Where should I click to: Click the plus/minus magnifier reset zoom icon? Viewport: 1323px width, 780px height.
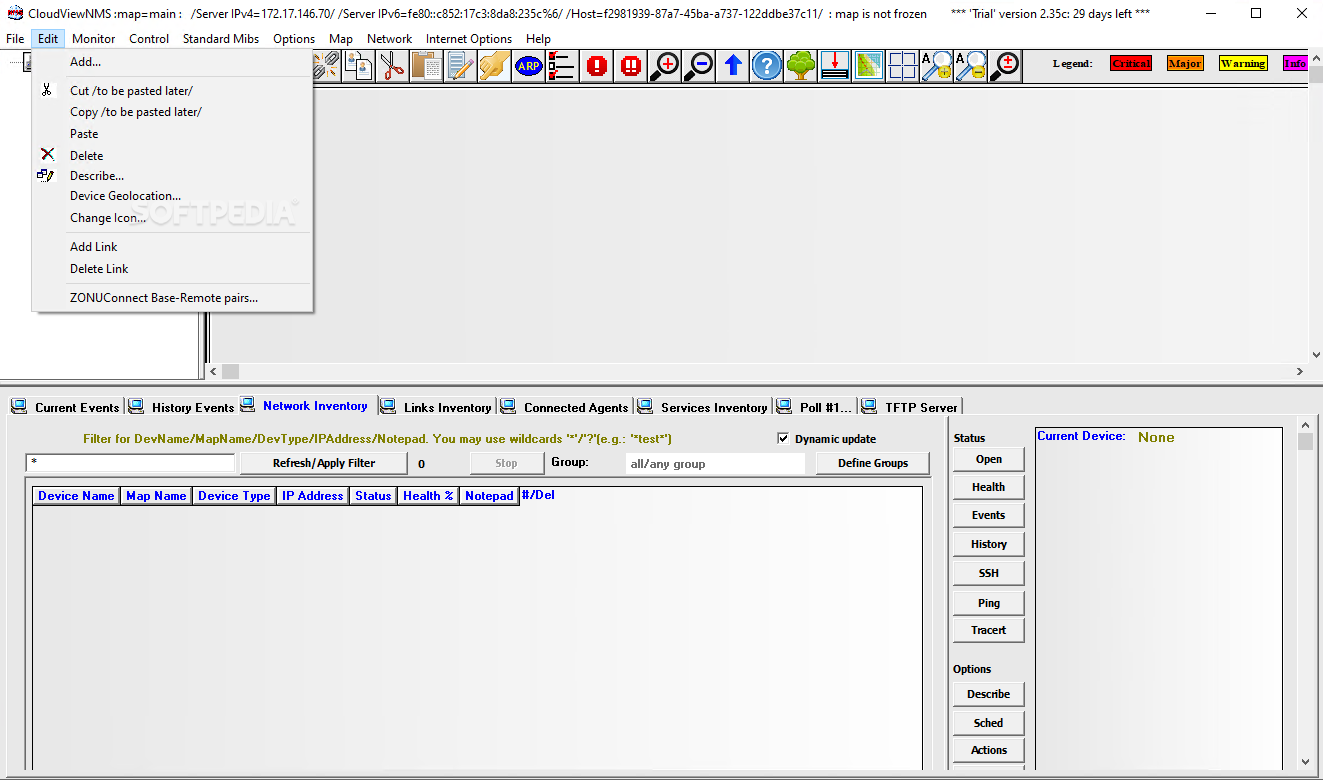[1005, 66]
